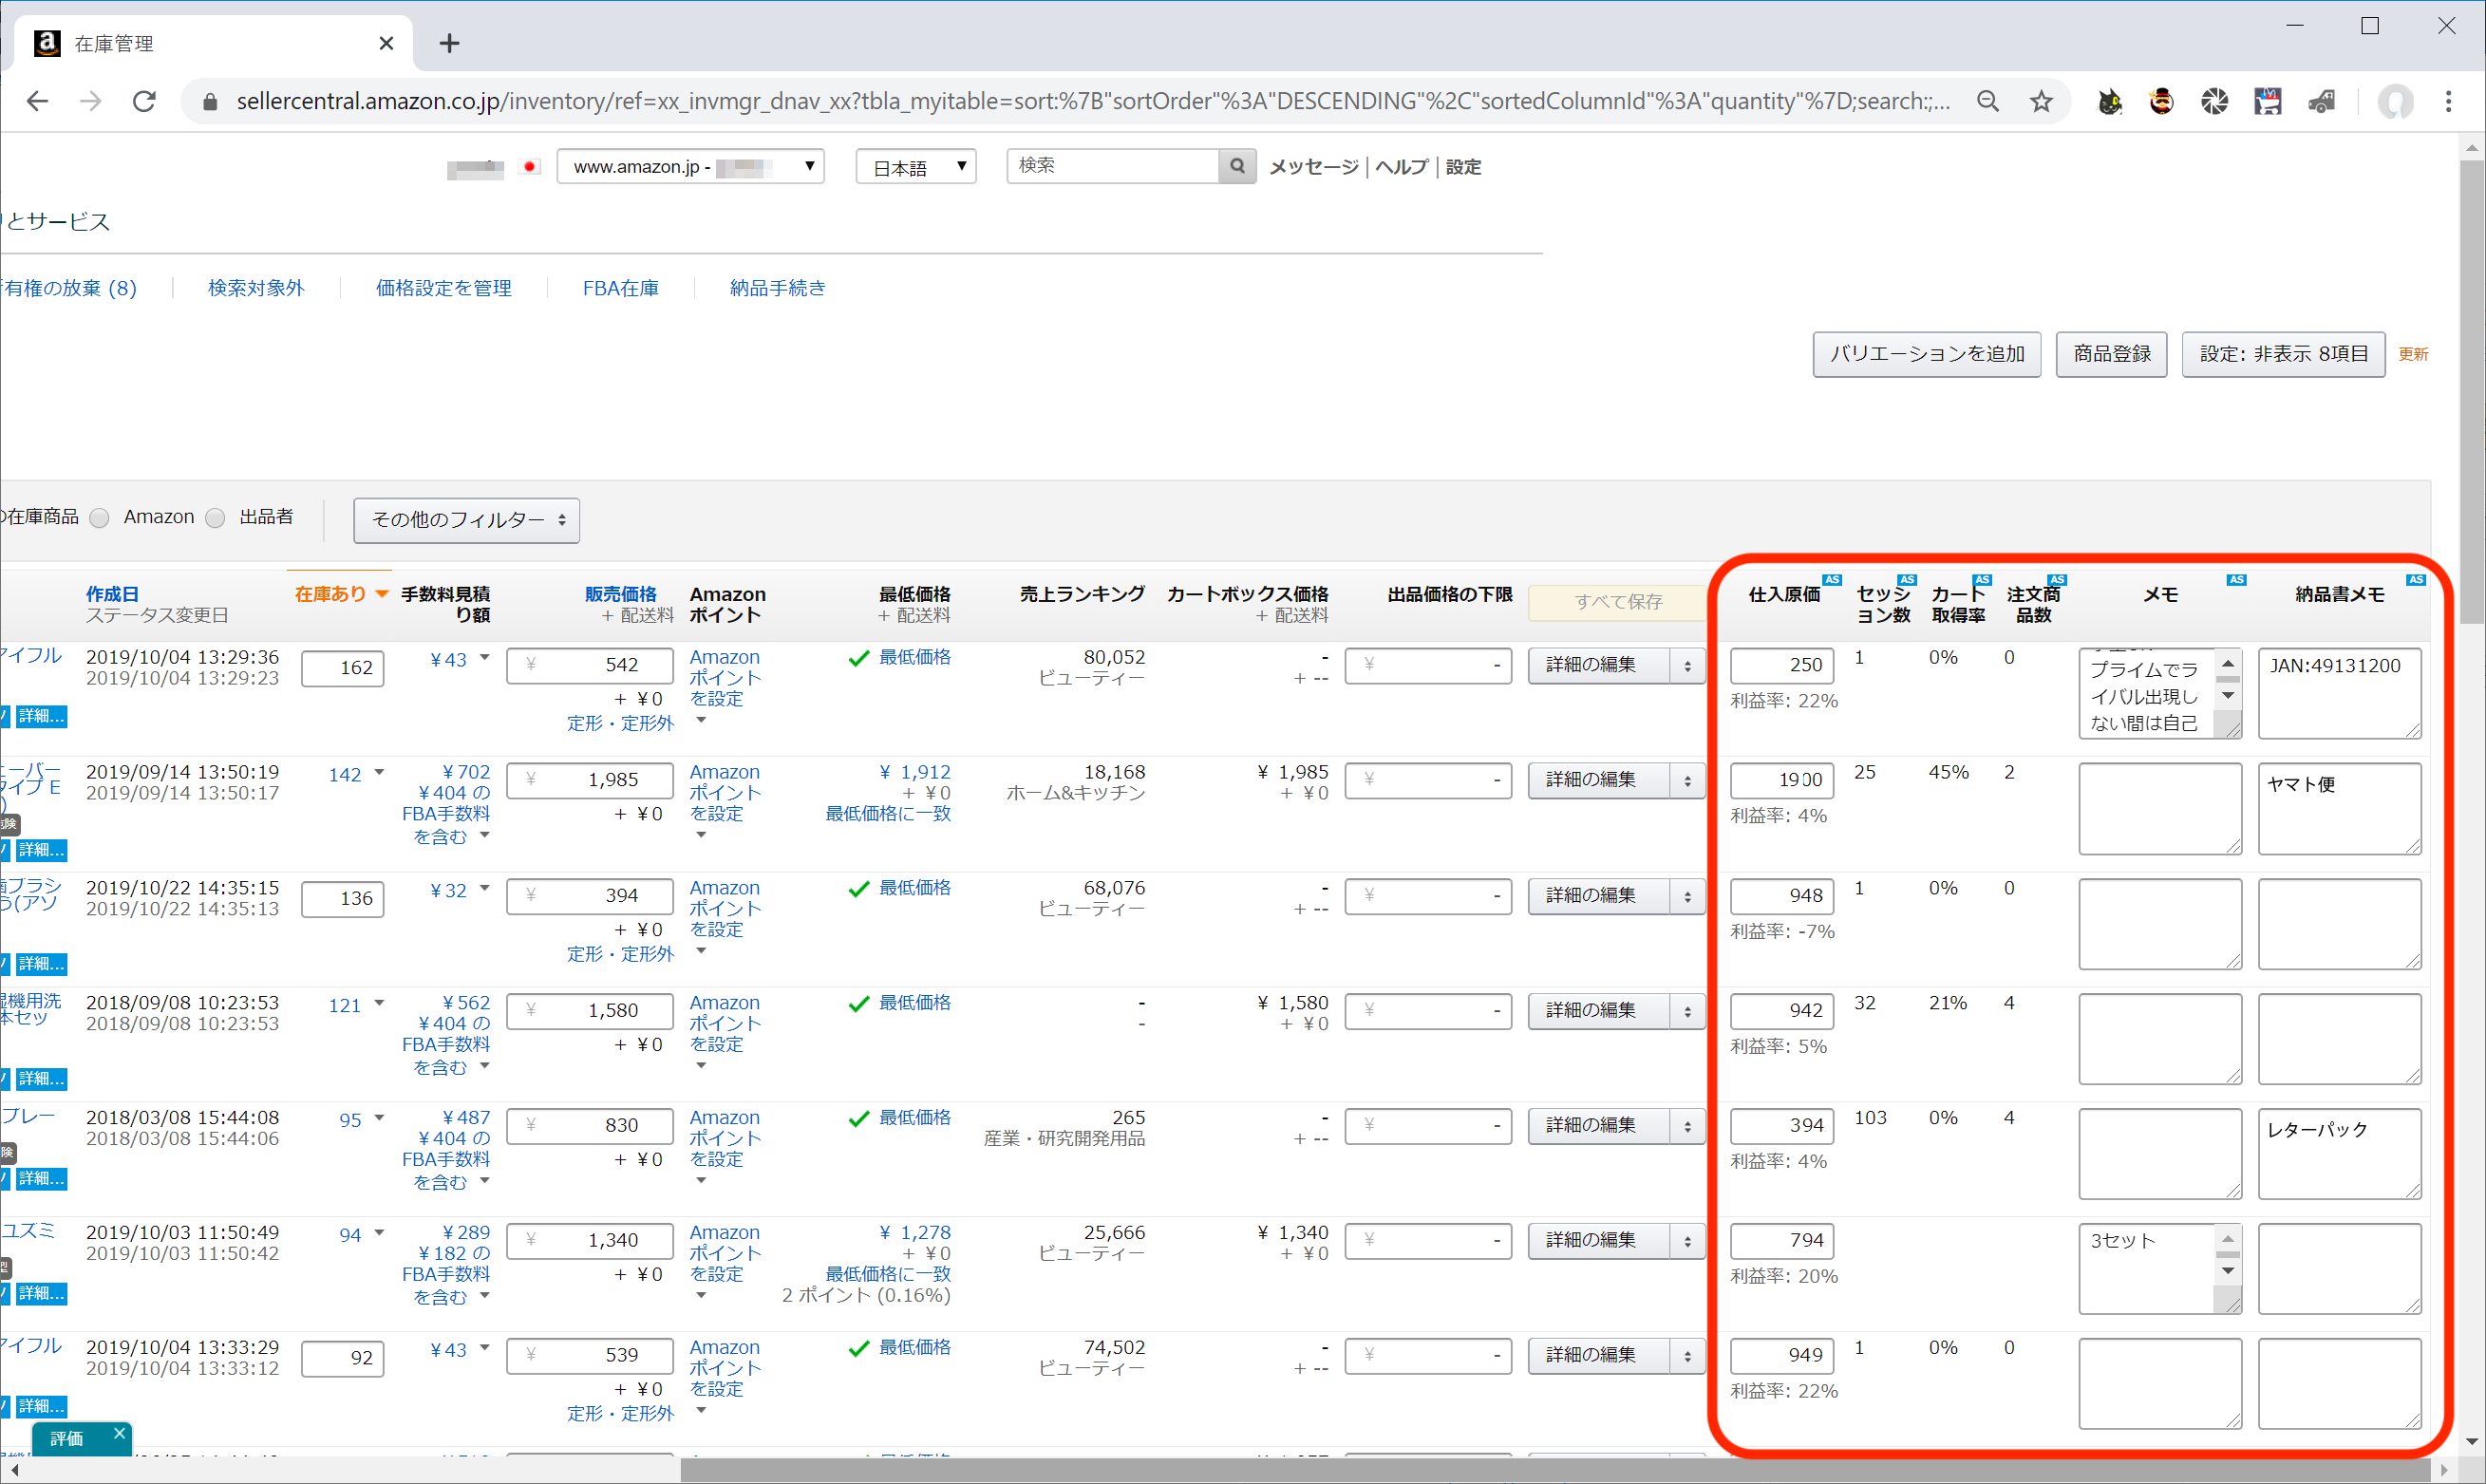Open the browser profile avatar icon

[2395, 101]
